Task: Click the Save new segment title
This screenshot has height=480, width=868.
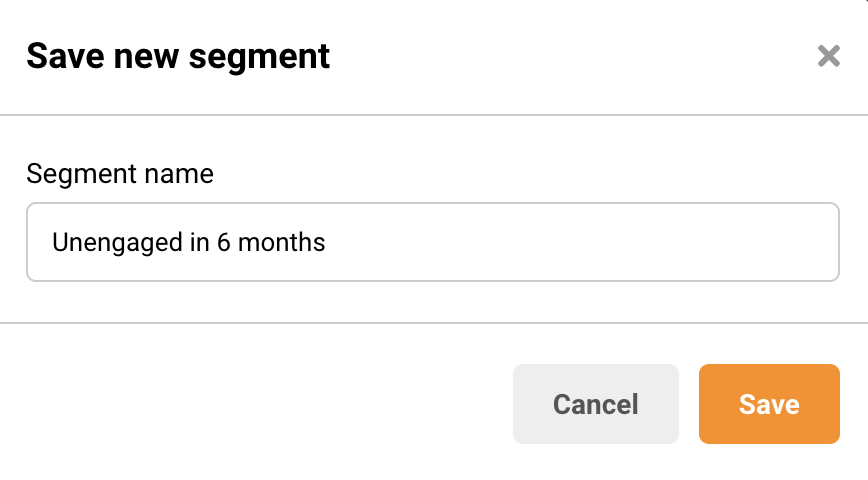Action: (178, 56)
